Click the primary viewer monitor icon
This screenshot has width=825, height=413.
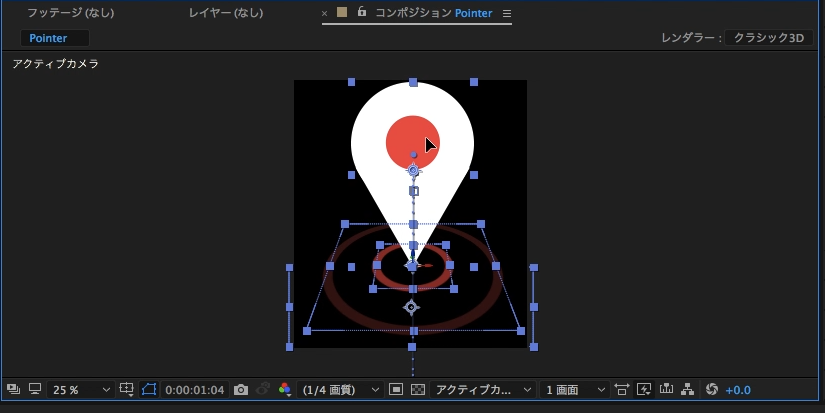[35, 389]
